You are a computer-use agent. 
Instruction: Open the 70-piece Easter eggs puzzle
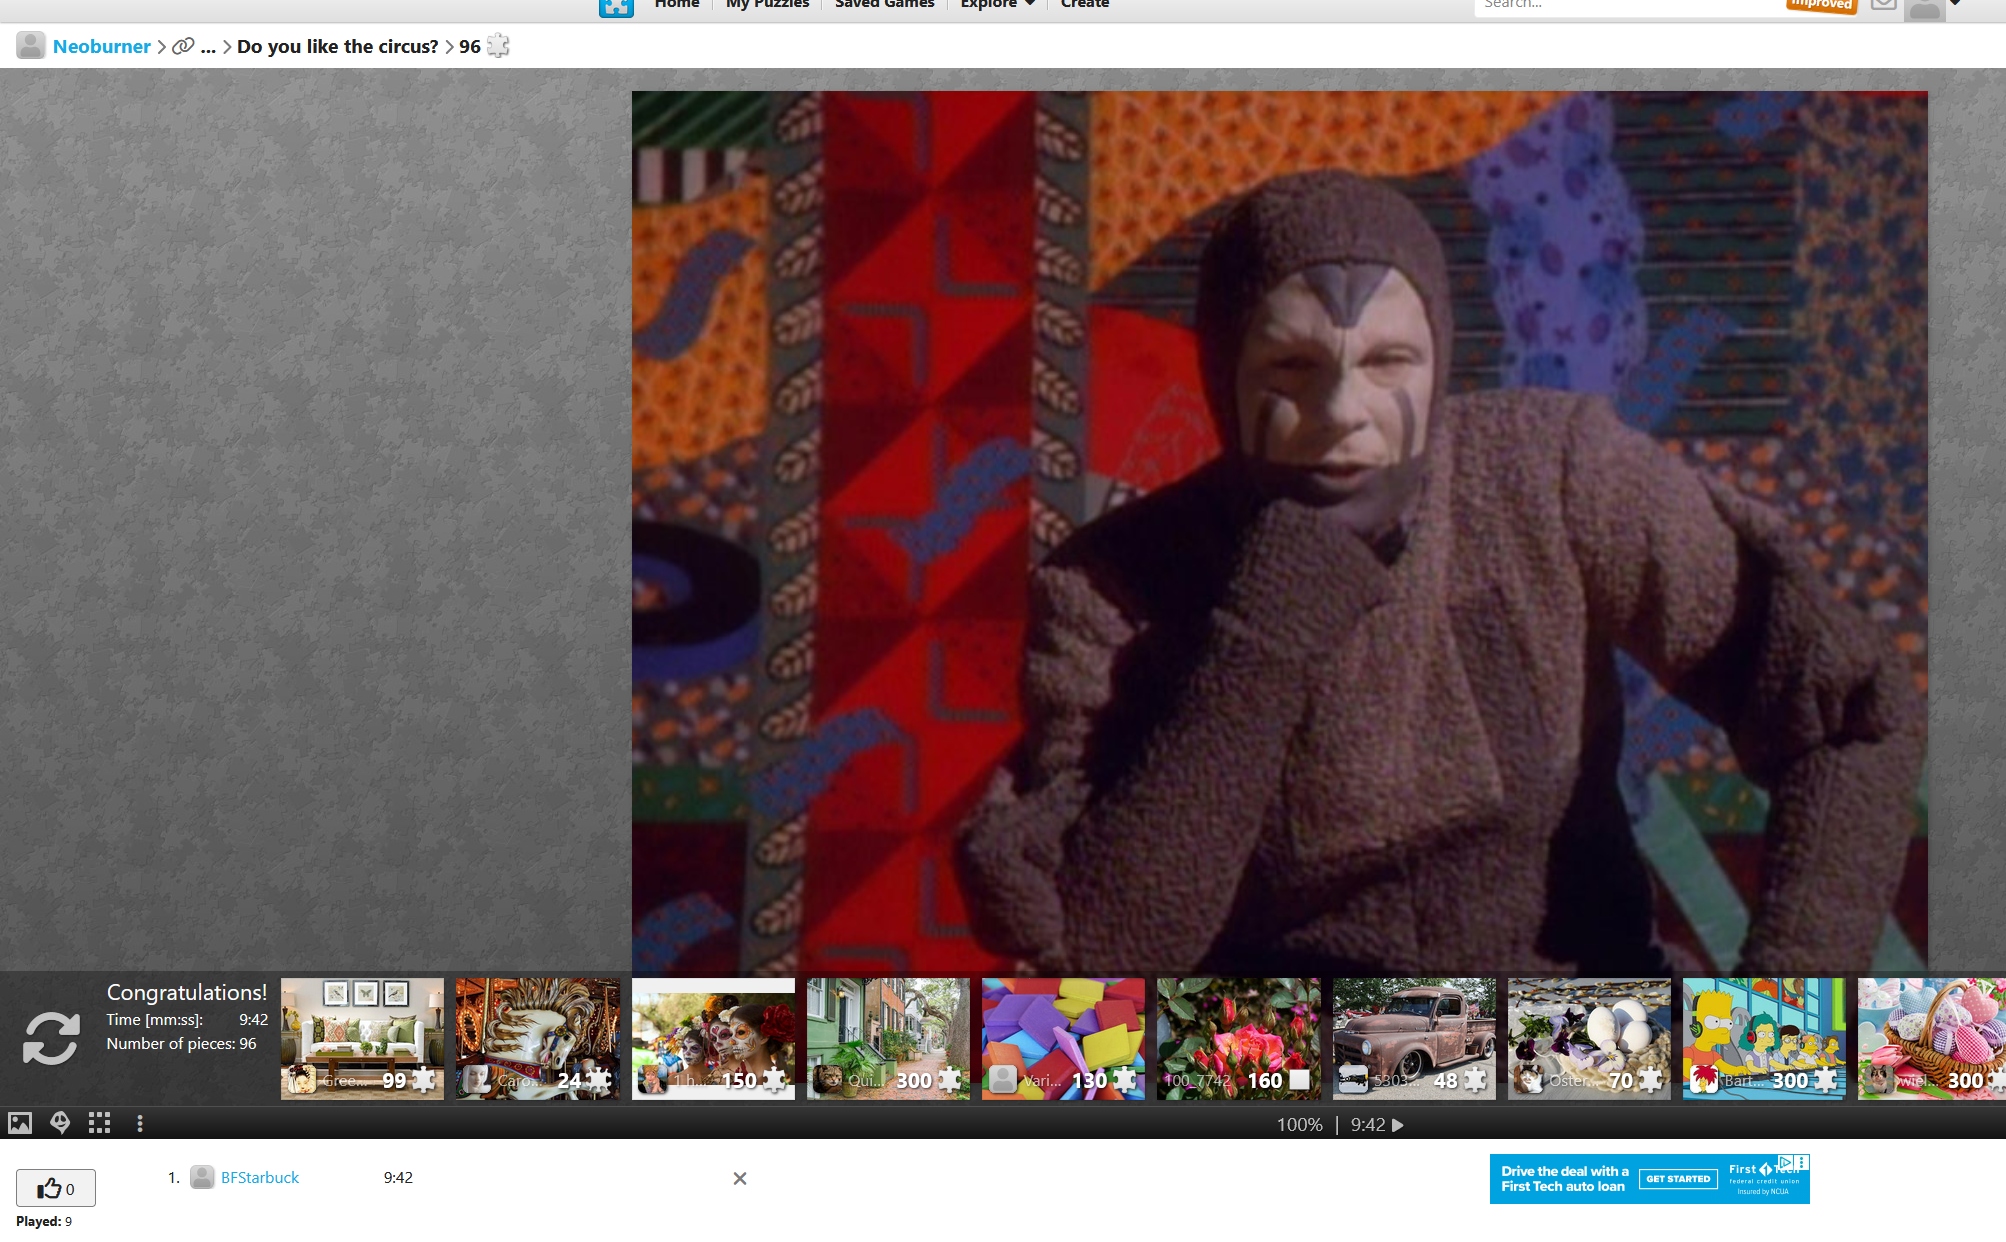pyautogui.click(x=1589, y=1039)
